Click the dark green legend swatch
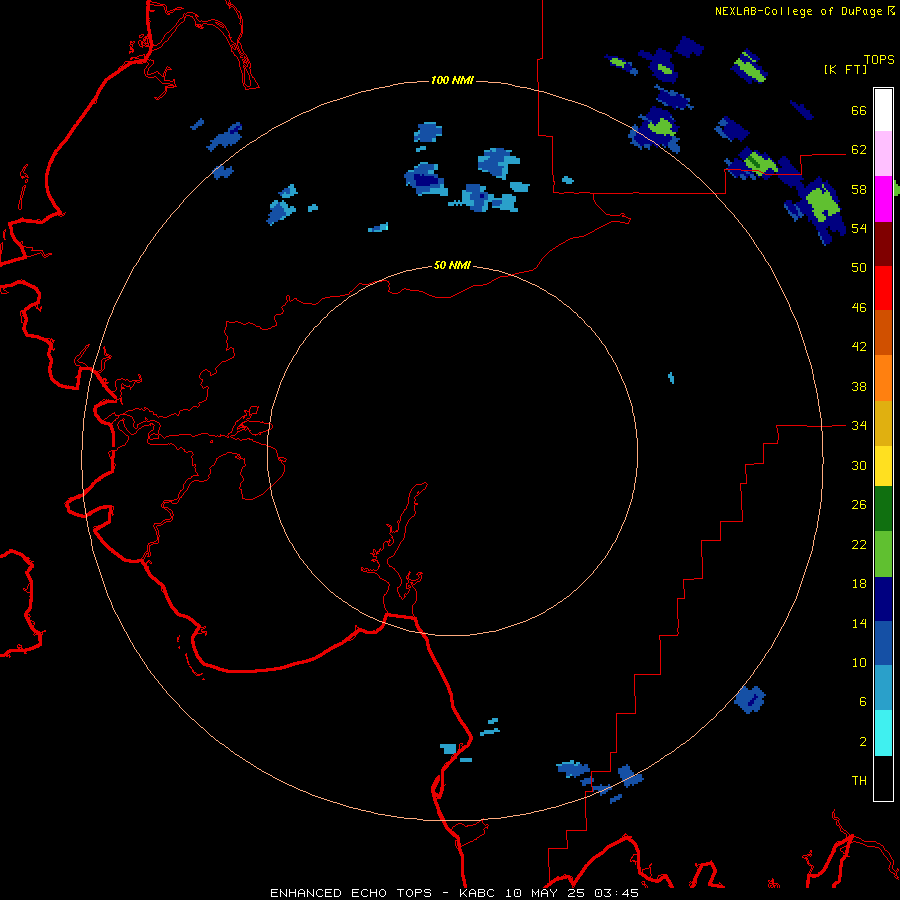Screen dimensions: 900x900 [x=883, y=509]
